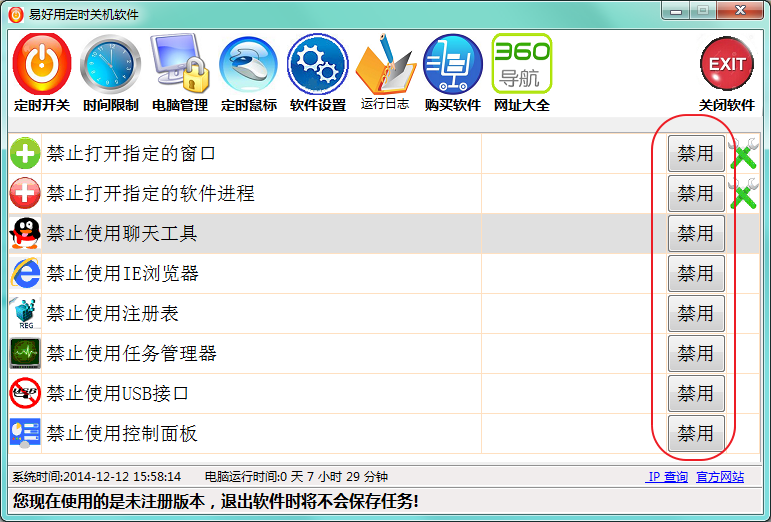Click the task manager monitor icon
The width and height of the screenshot is (771, 522).
coord(25,353)
